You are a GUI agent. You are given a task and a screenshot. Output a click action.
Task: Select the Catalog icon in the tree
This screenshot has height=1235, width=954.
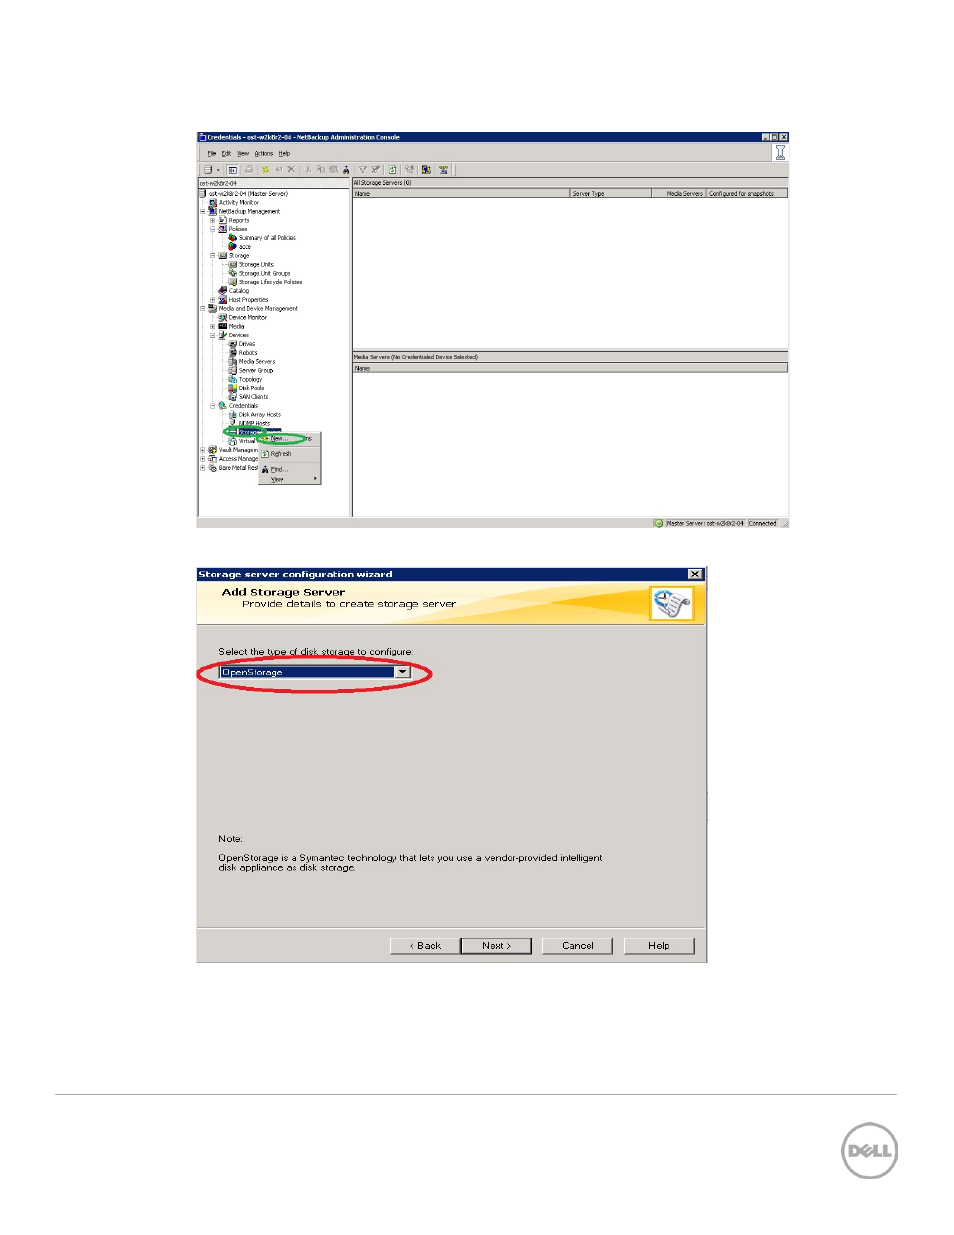(x=222, y=291)
